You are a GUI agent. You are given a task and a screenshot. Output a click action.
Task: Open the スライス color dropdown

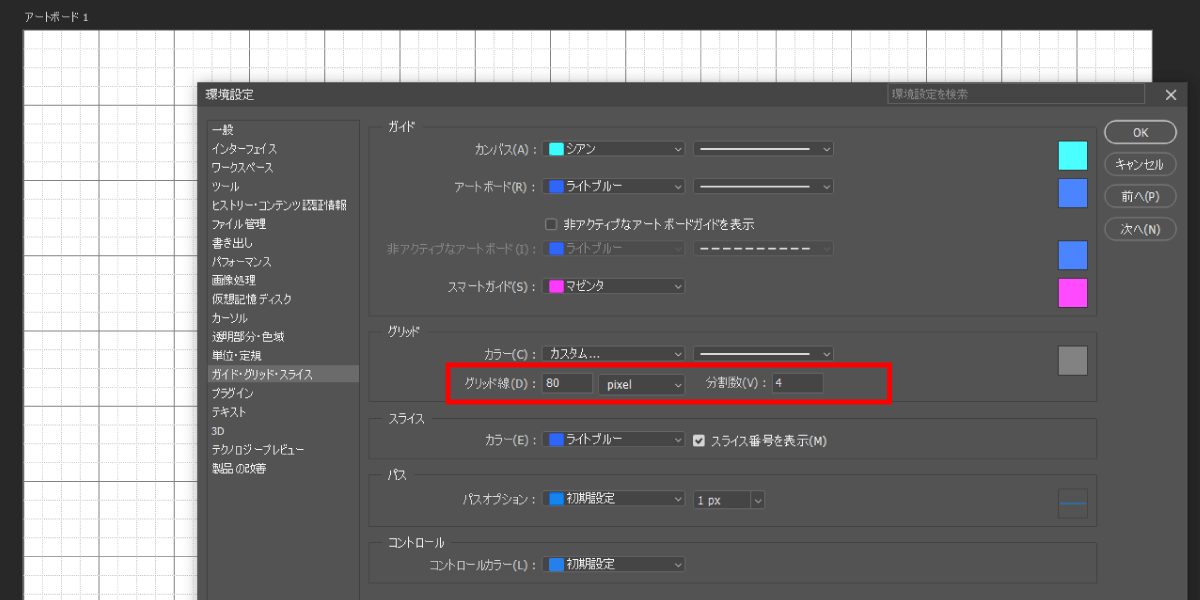pos(614,439)
